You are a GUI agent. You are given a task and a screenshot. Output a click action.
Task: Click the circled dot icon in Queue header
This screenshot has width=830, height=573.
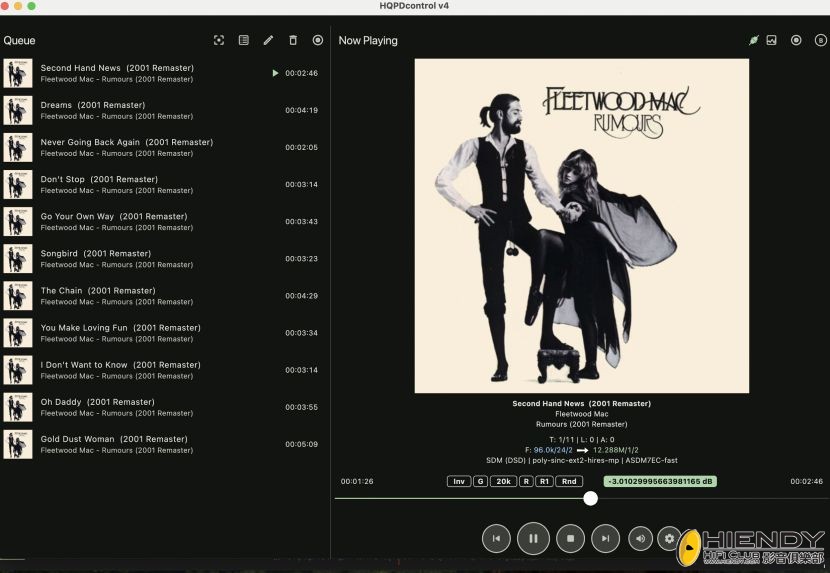318,40
